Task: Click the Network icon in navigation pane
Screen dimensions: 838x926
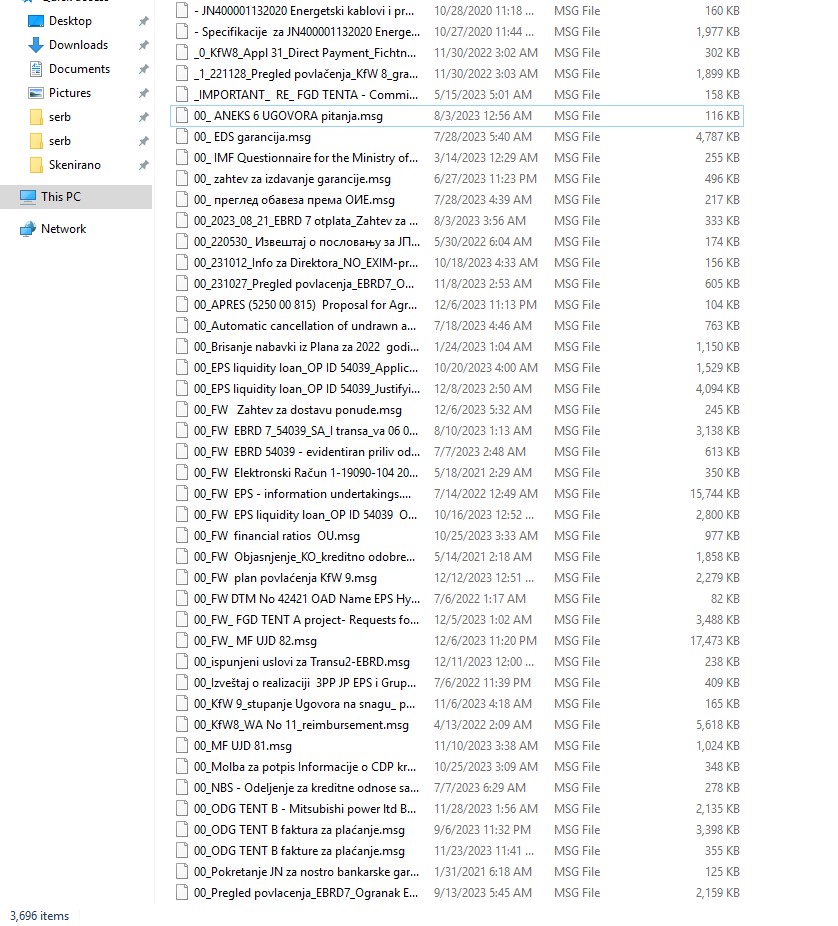Action: [x=28, y=229]
